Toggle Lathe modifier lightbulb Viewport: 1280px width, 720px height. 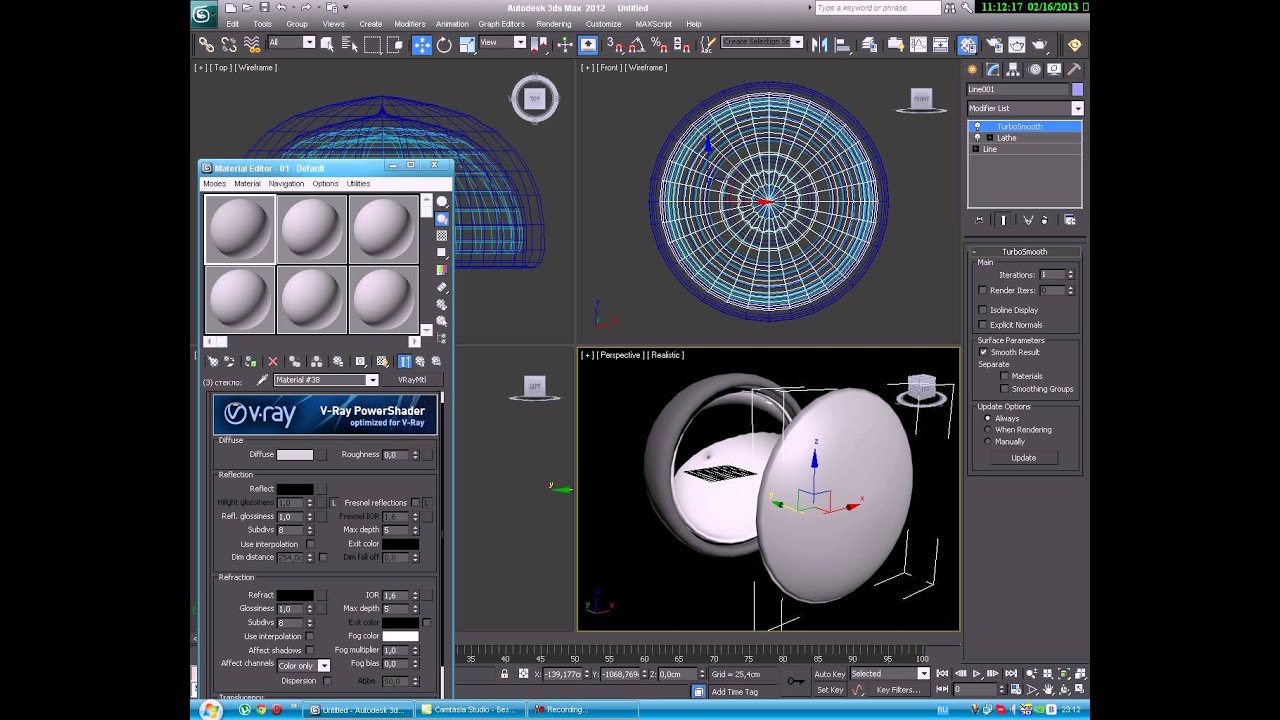977,138
